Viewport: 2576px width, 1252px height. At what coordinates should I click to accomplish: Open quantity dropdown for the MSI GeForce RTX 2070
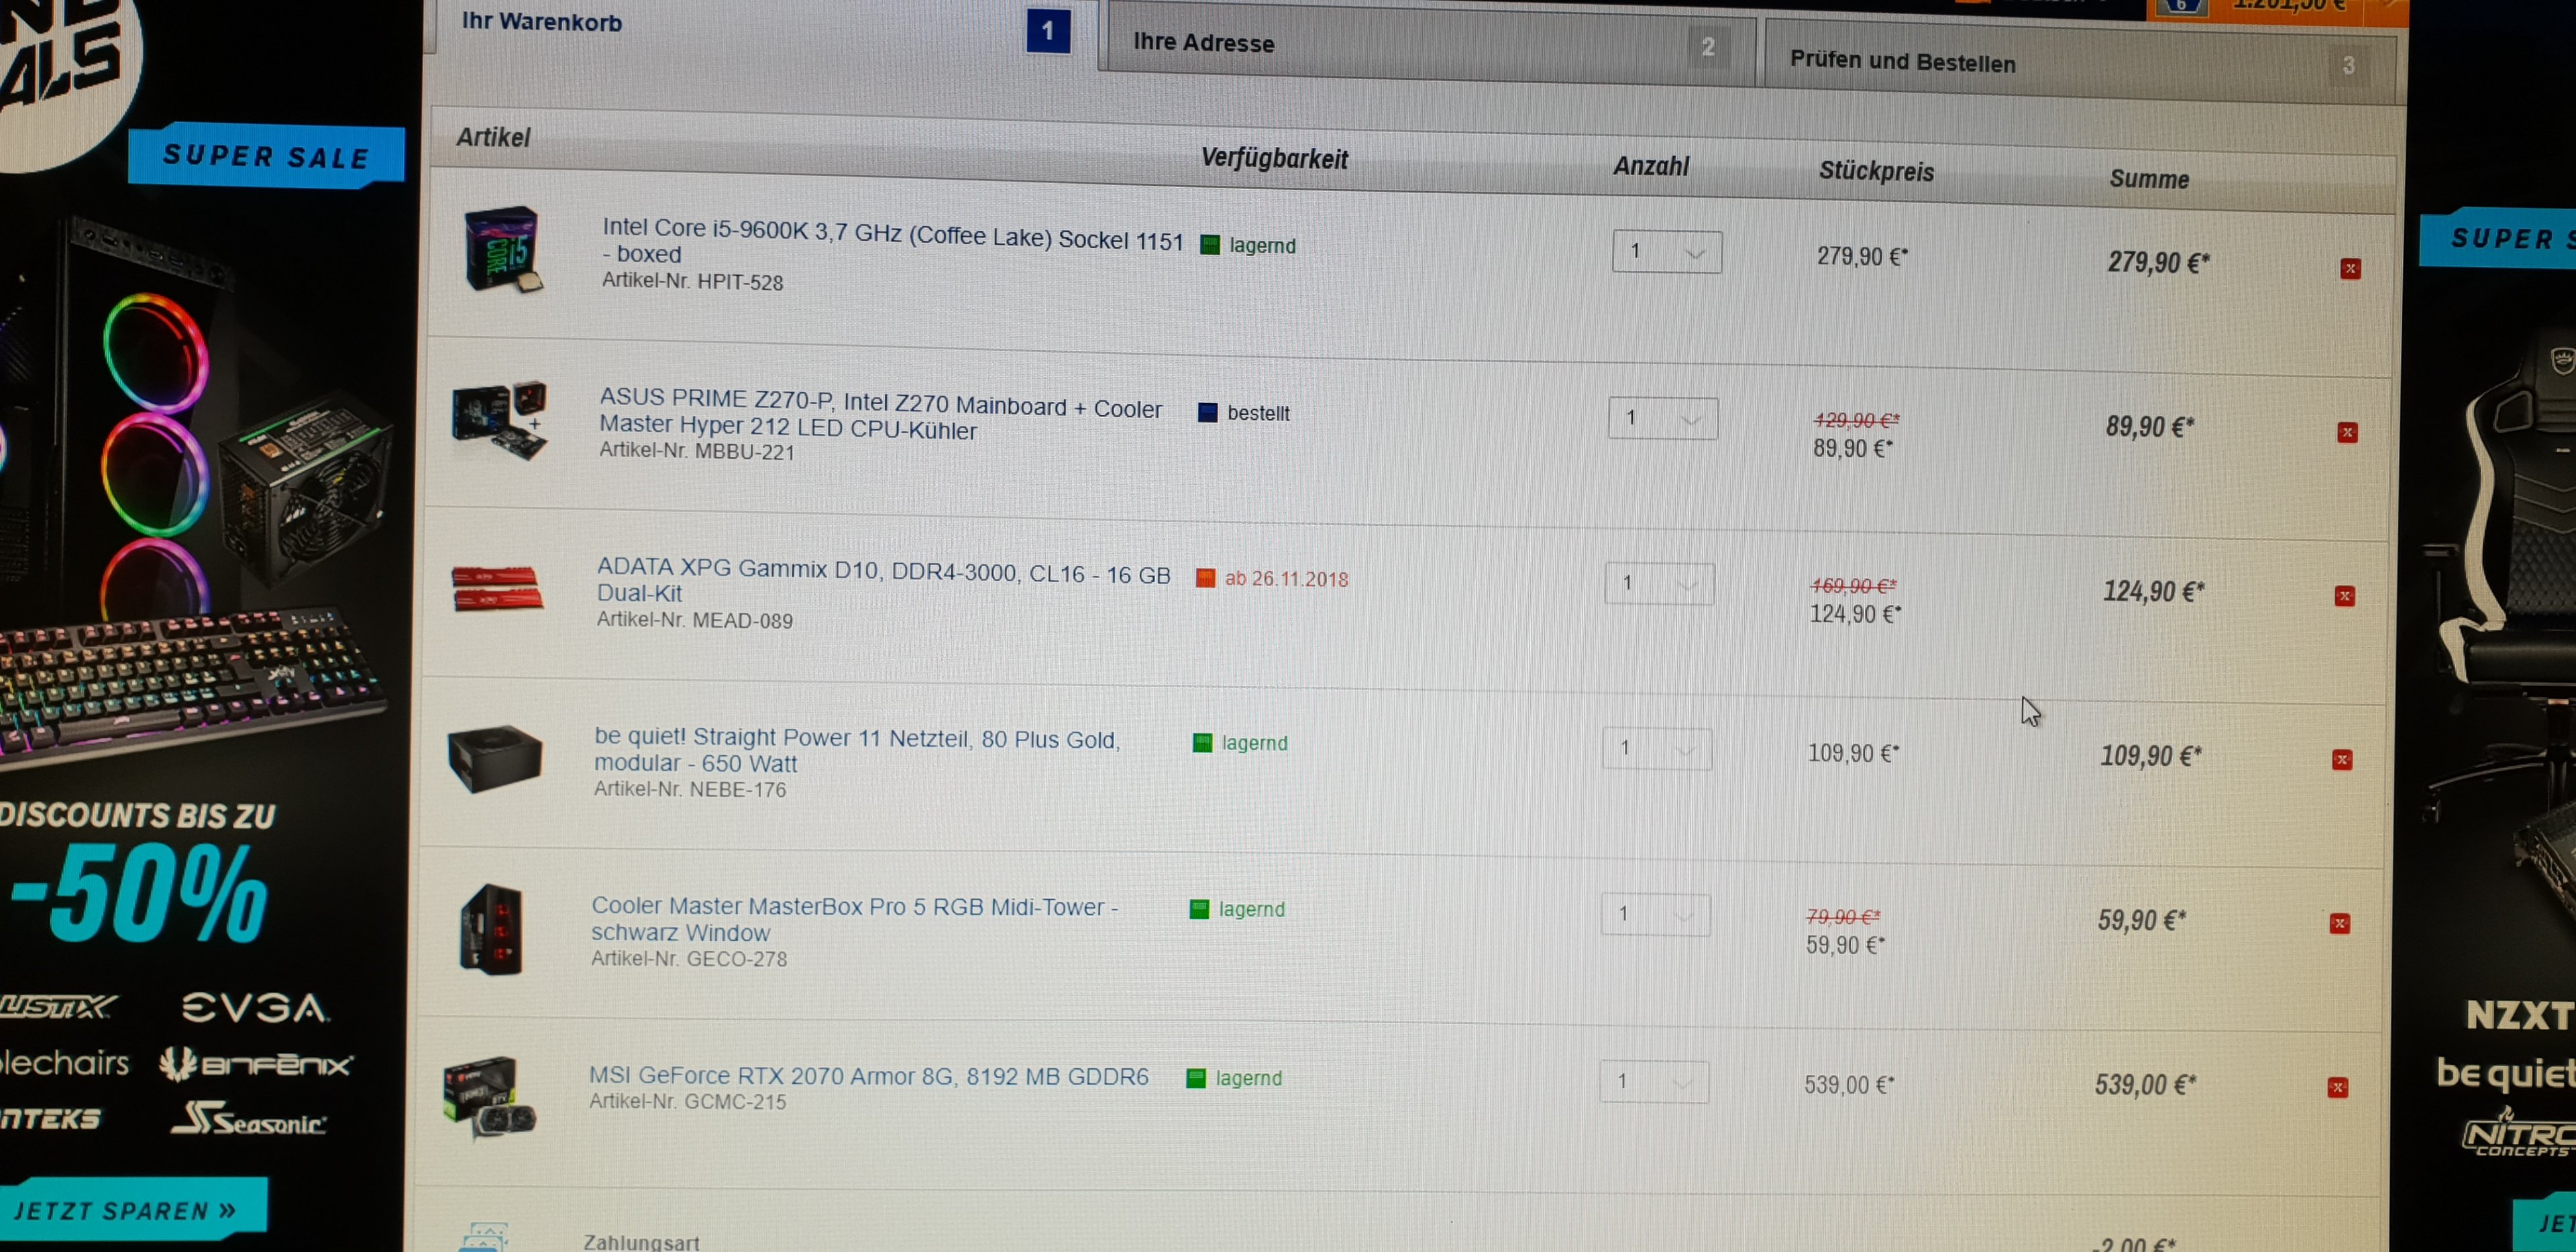pyautogui.click(x=1654, y=1082)
